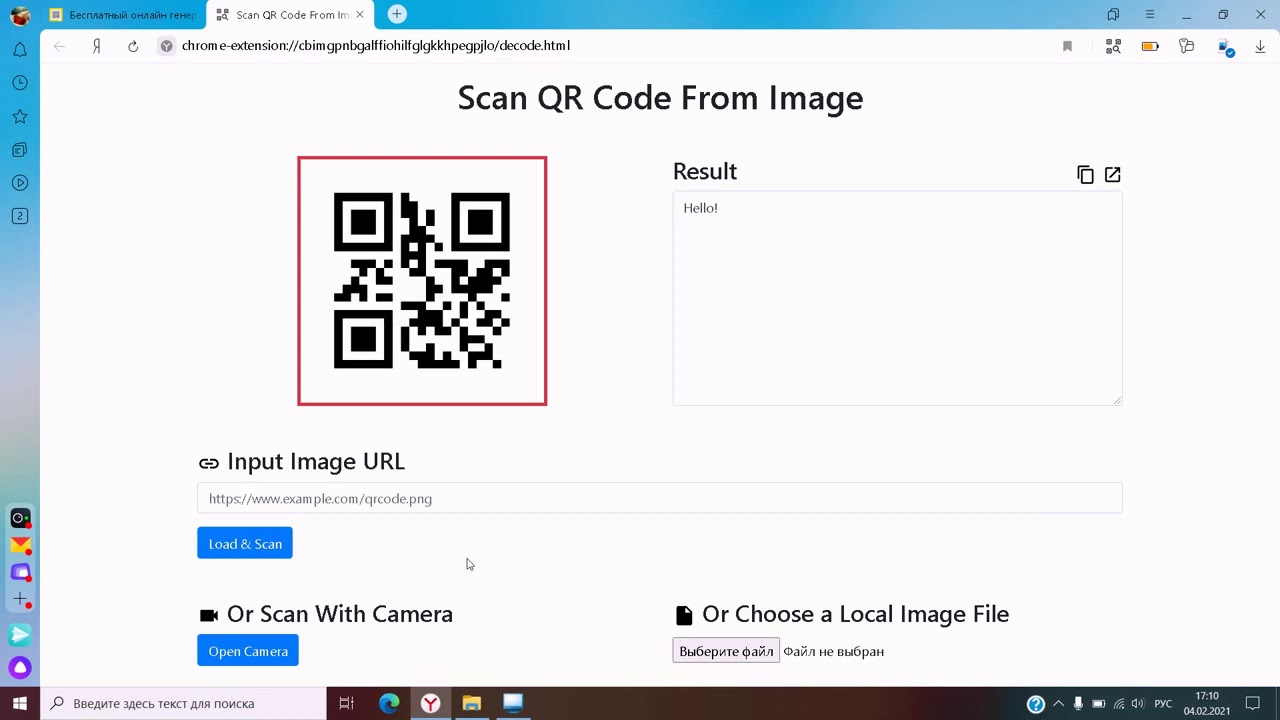
Task: Open the Windows Start menu
Action: click(20, 704)
